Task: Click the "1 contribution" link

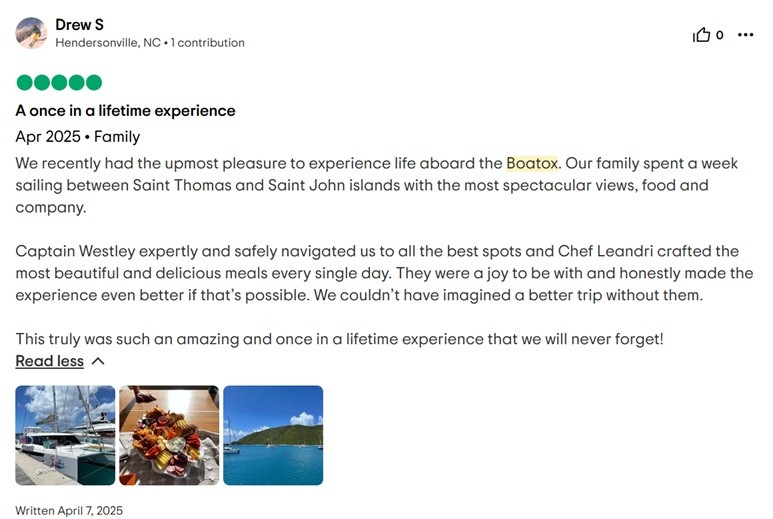Action: point(208,43)
